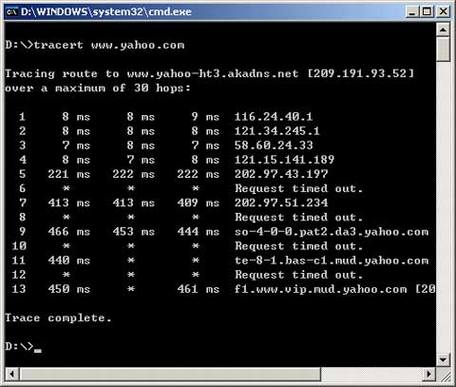Click the cmd.exe system menu icon
This screenshot has width=456, height=387.
11,12
